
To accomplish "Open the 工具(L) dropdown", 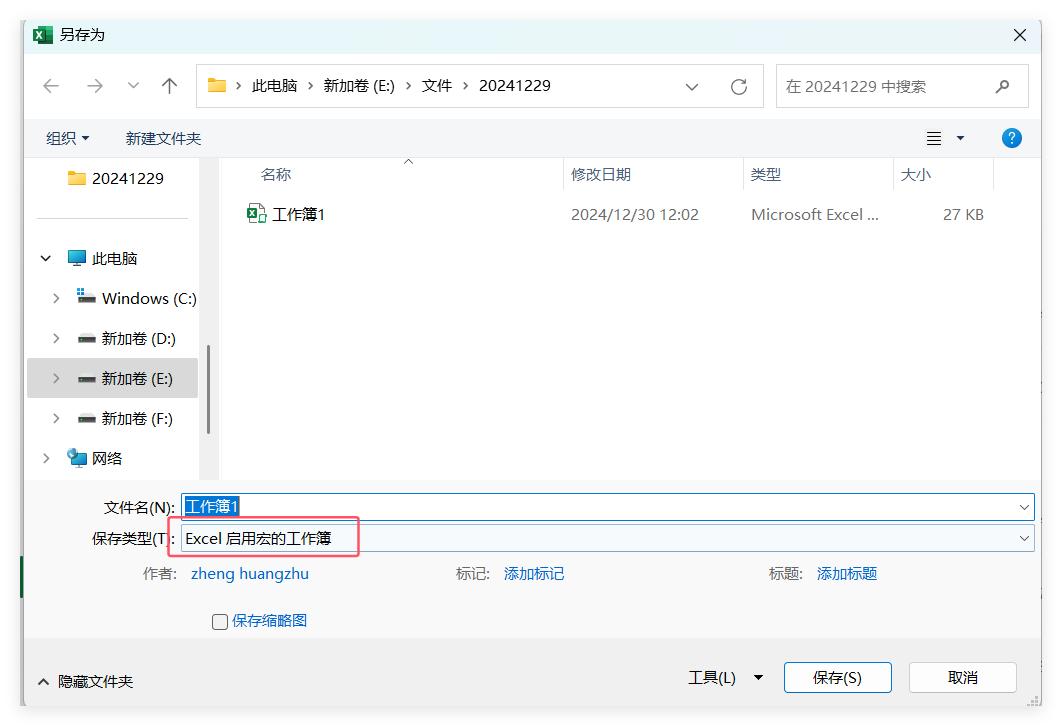I will (x=726, y=677).
